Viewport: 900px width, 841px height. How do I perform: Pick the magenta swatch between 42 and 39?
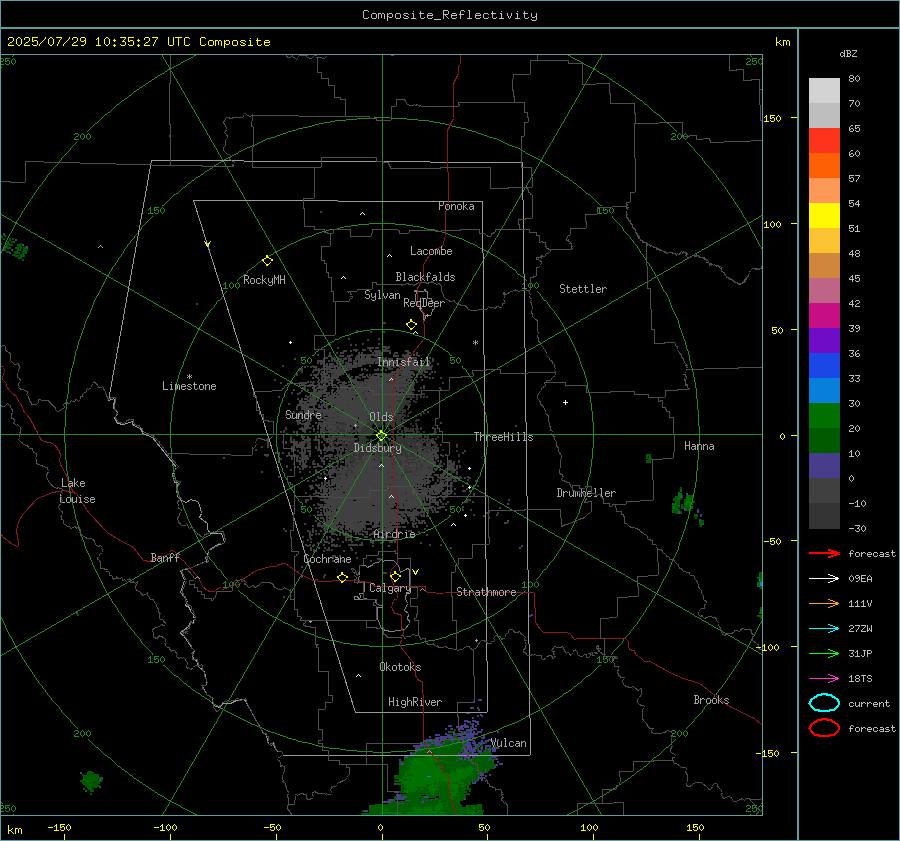tap(824, 316)
